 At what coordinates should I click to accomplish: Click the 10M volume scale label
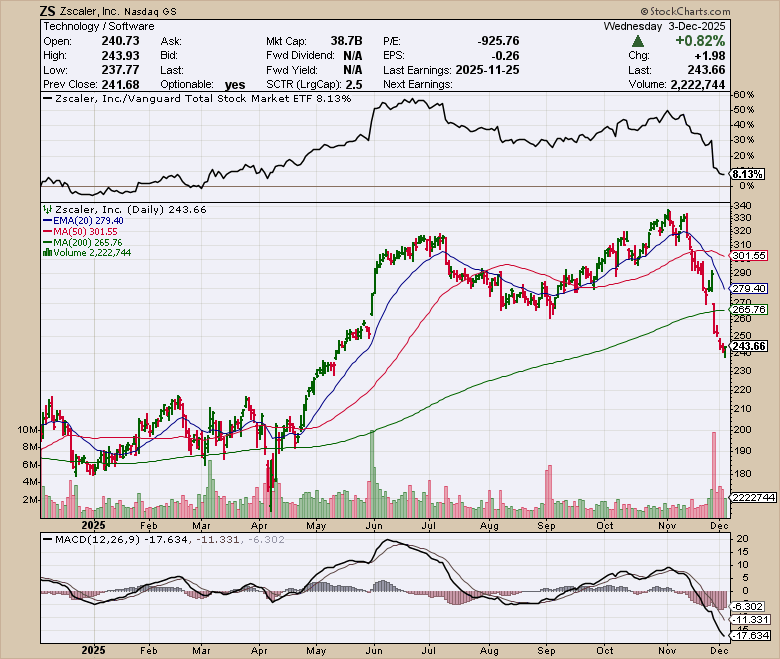27,429
